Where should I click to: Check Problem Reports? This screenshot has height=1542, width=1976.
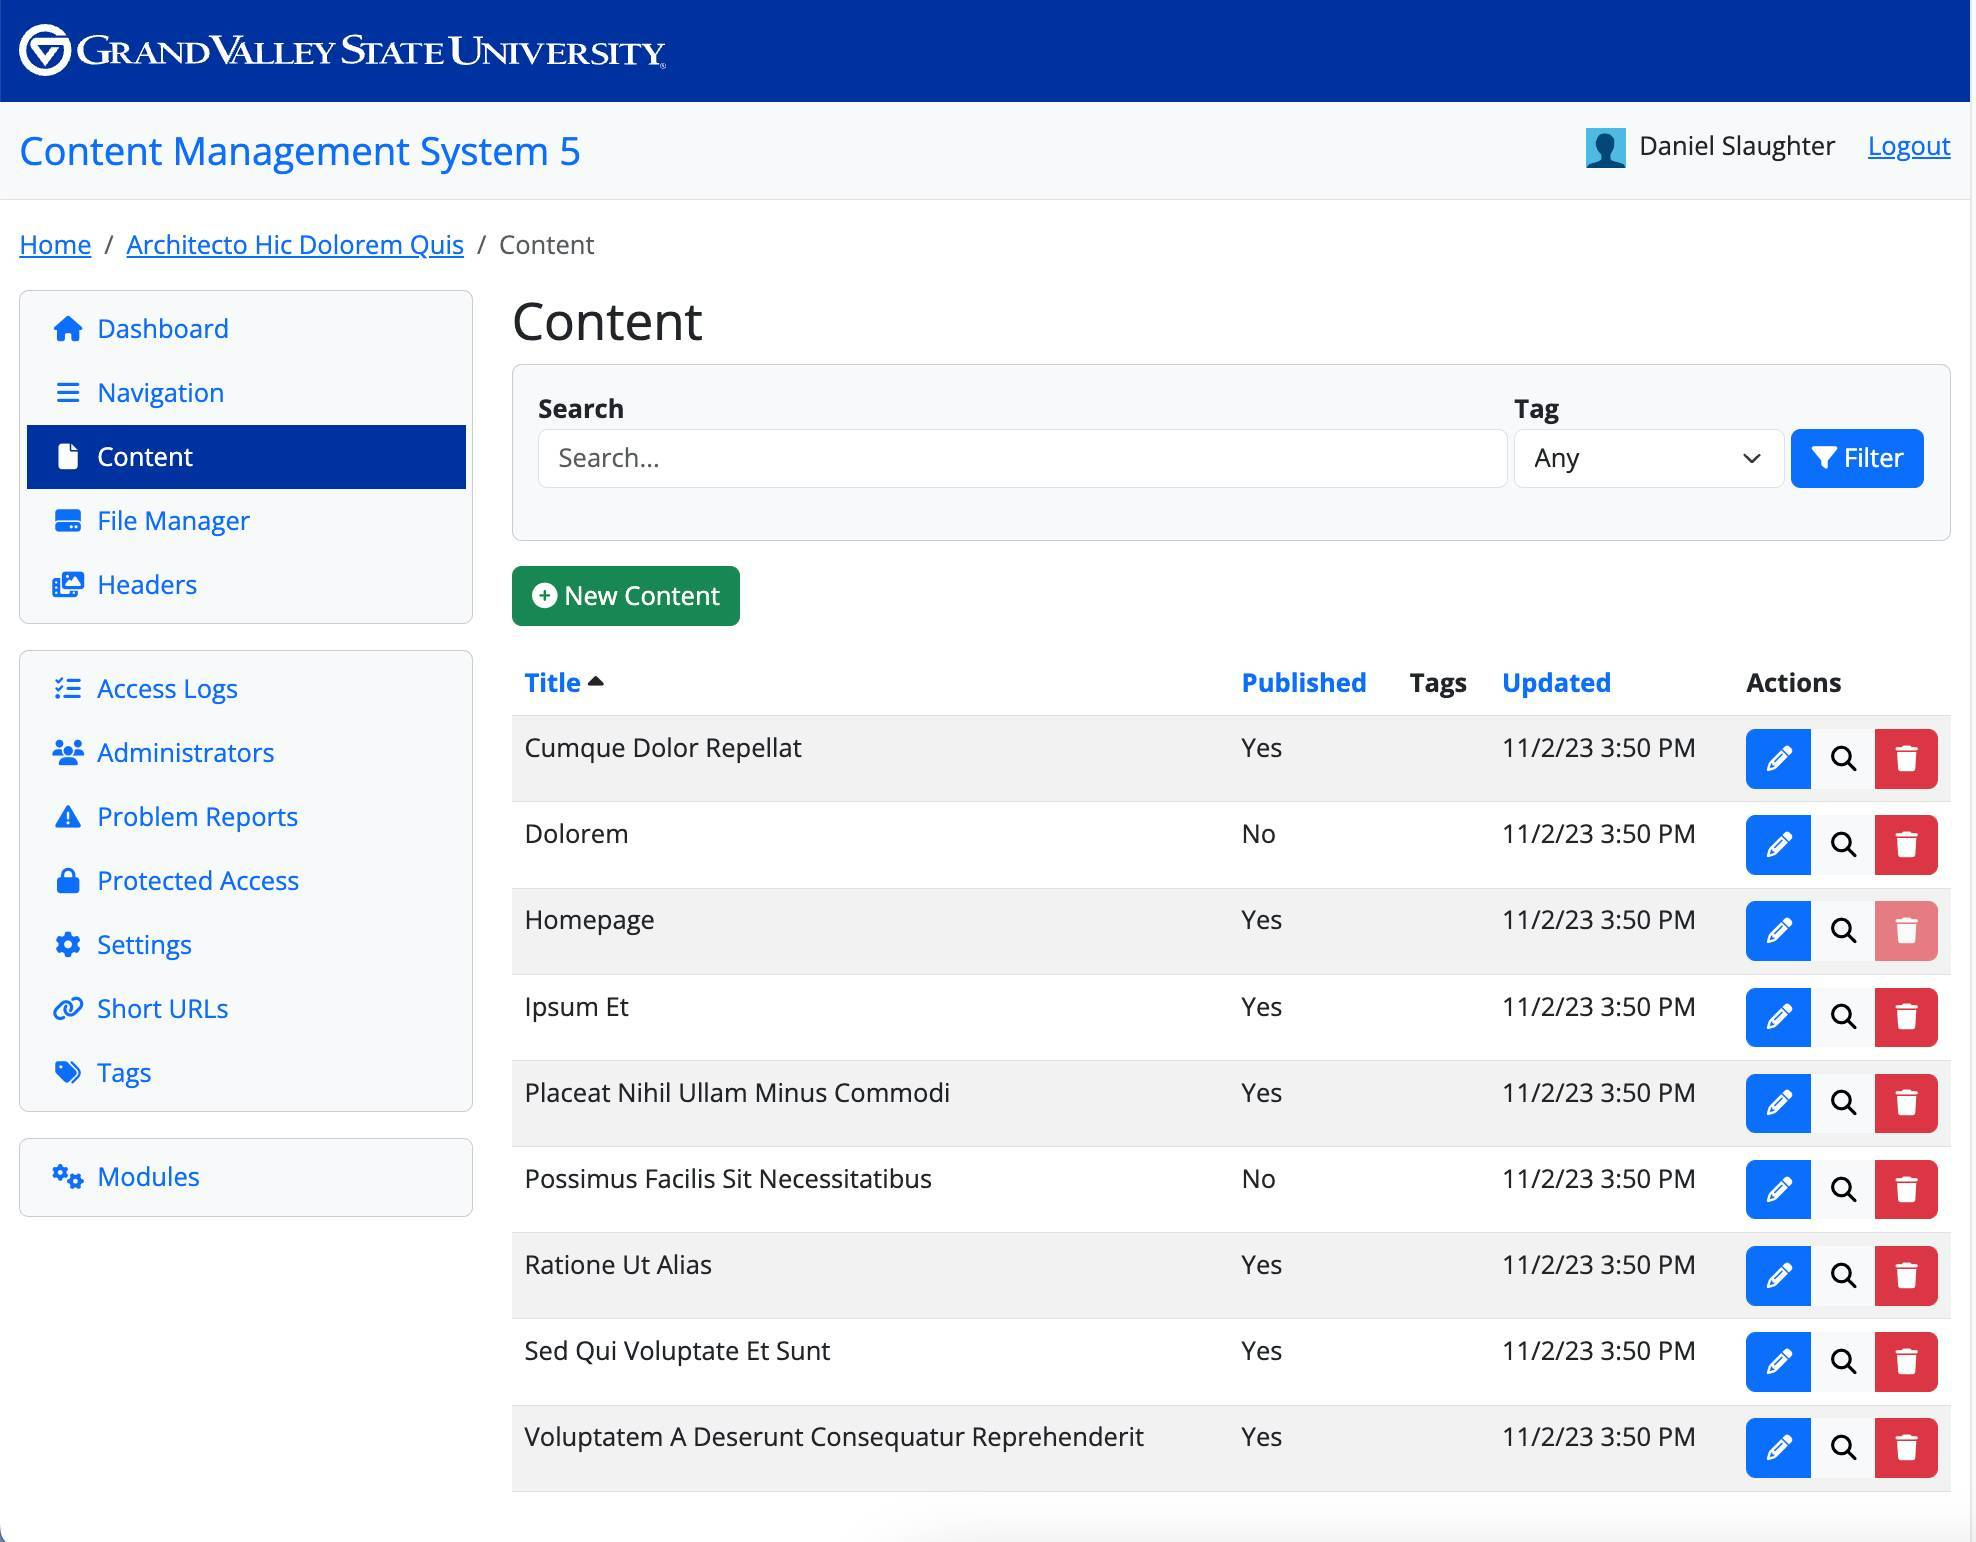197,816
